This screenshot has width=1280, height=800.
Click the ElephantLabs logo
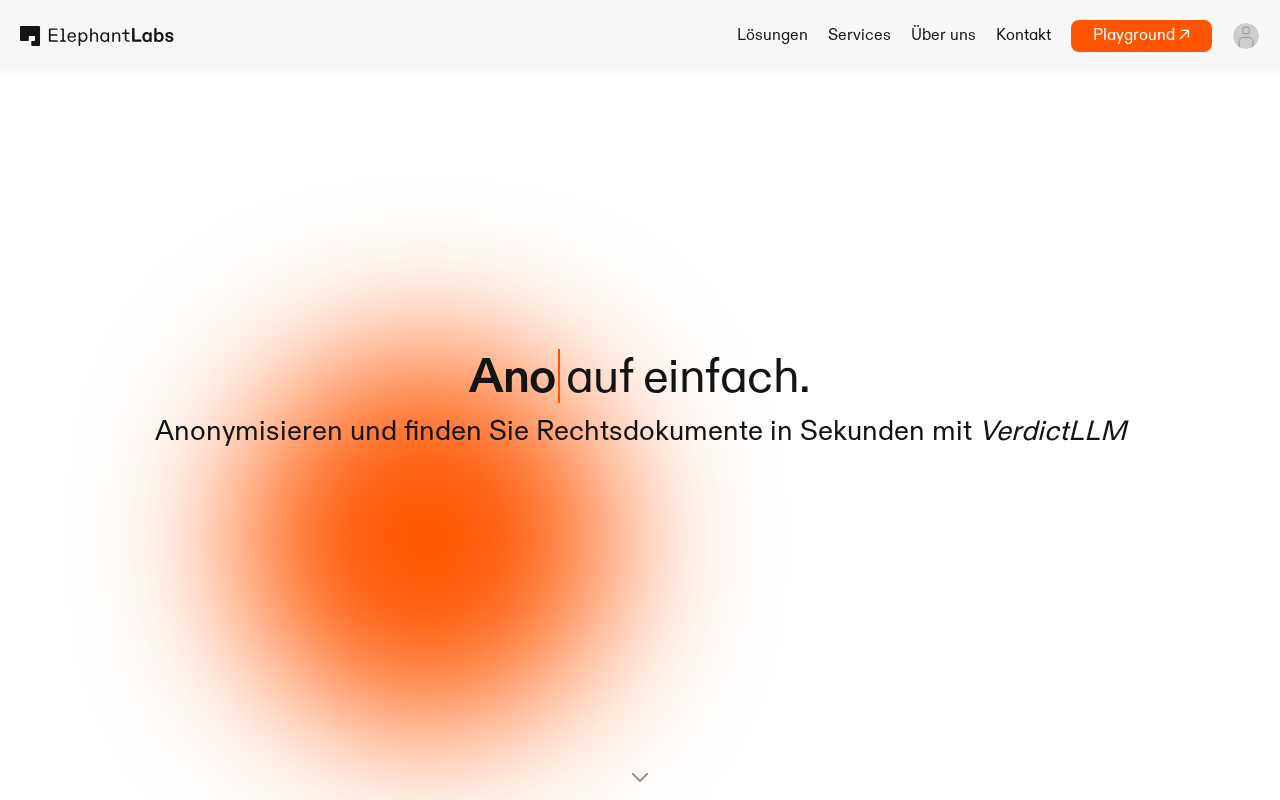(97, 36)
